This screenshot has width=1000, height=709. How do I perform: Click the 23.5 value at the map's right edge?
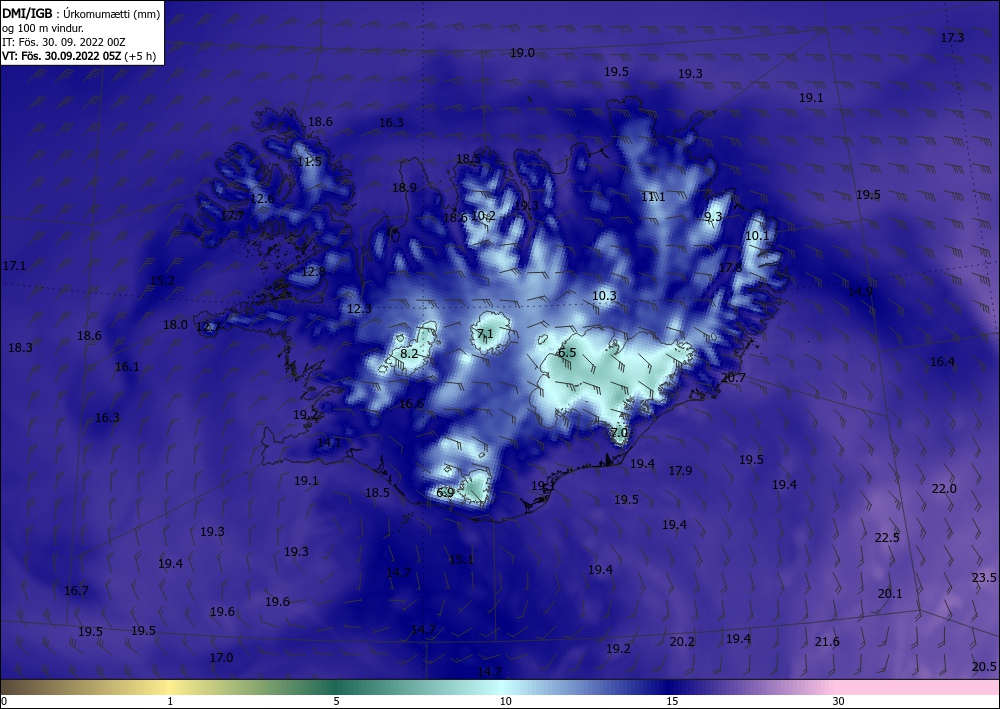983,578
